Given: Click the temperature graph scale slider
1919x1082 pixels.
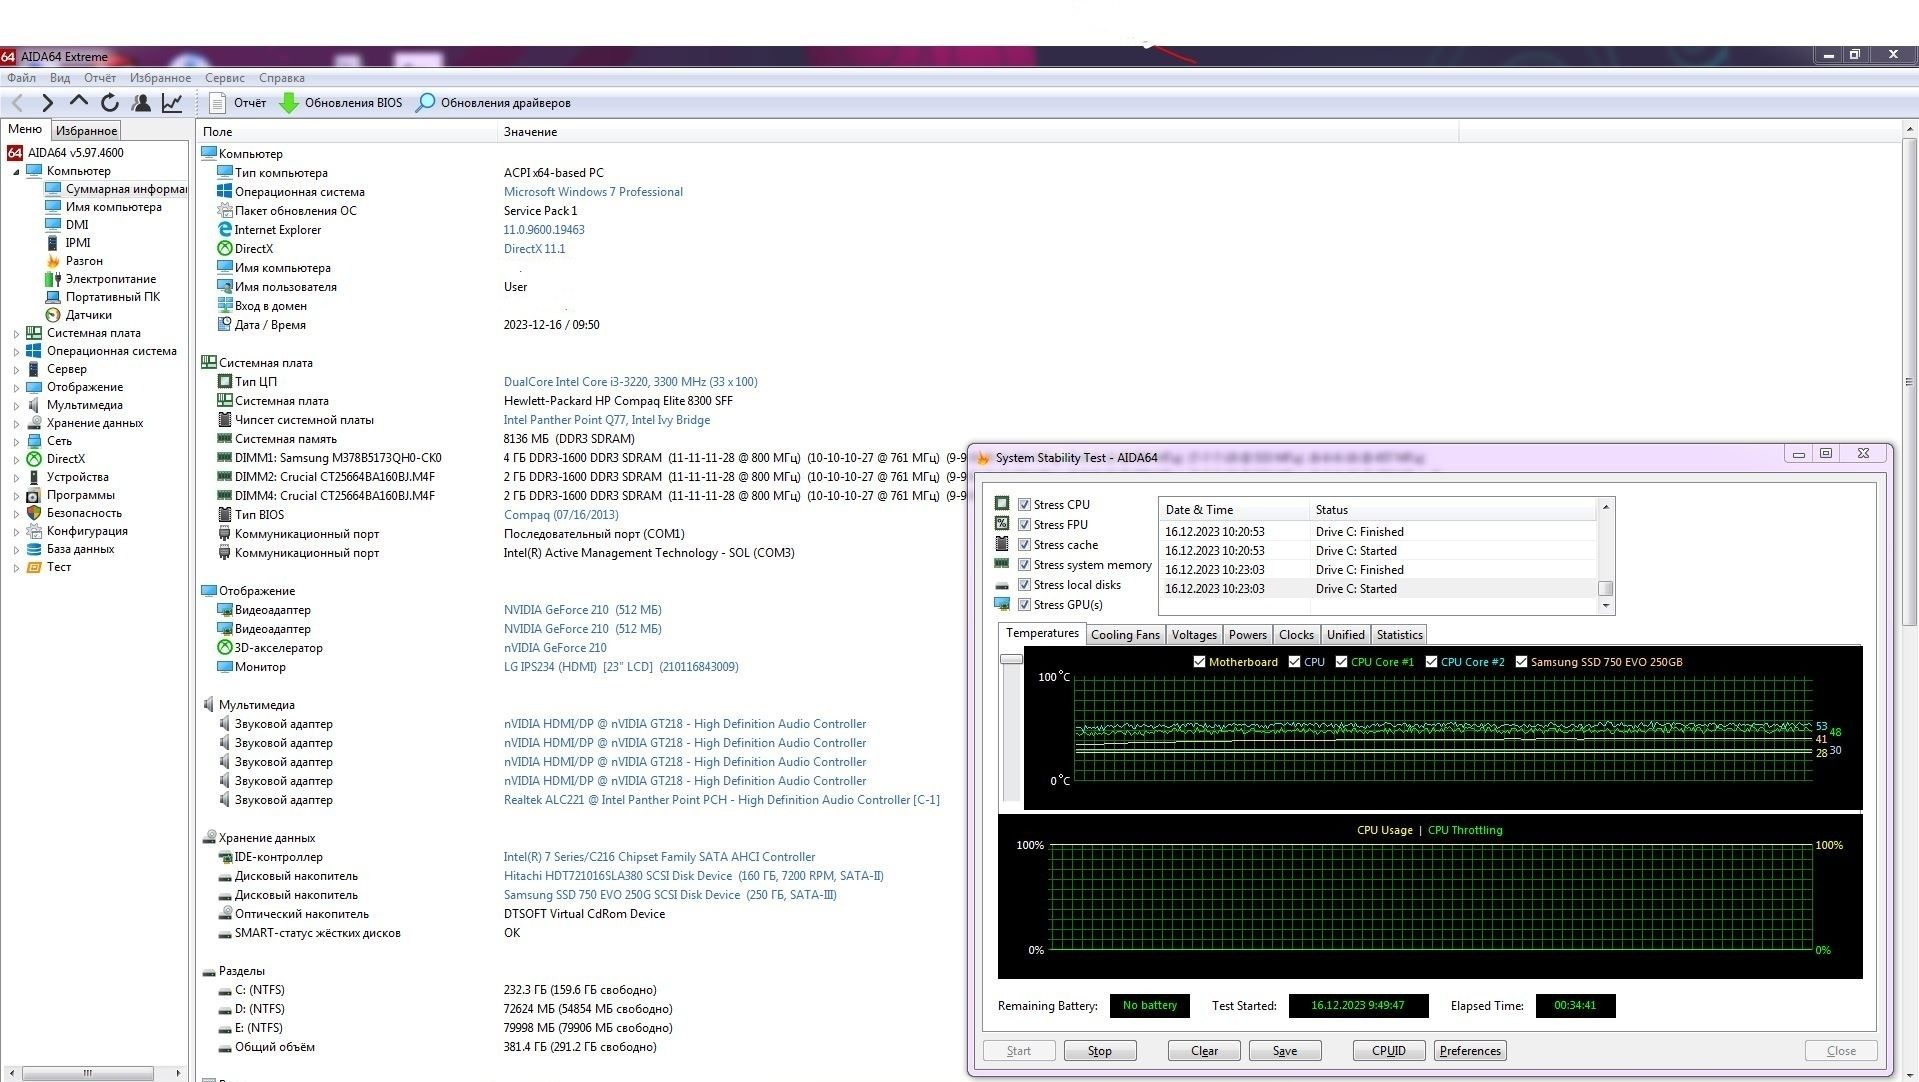Looking at the screenshot, I should tap(1011, 659).
